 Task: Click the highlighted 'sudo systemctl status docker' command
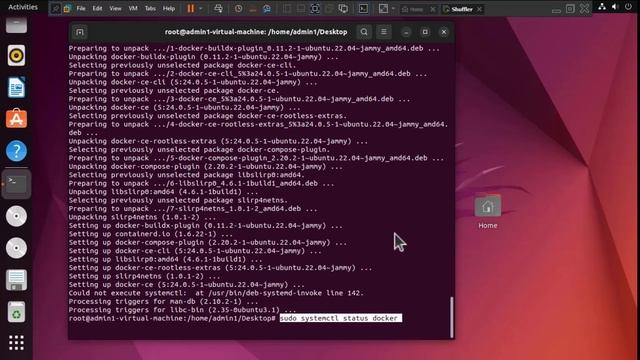point(340,318)
